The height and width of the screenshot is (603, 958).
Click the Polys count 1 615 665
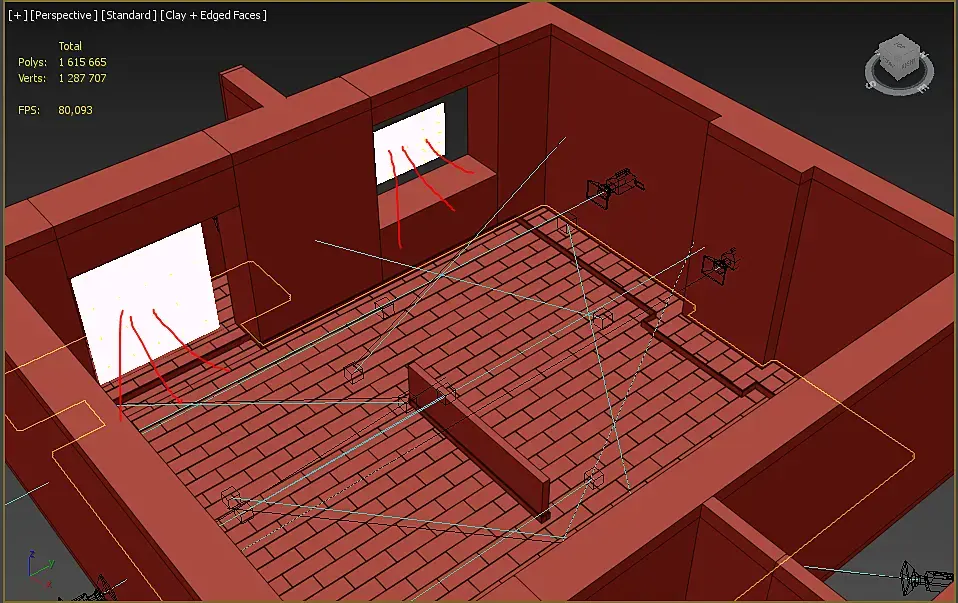(82, 62)
